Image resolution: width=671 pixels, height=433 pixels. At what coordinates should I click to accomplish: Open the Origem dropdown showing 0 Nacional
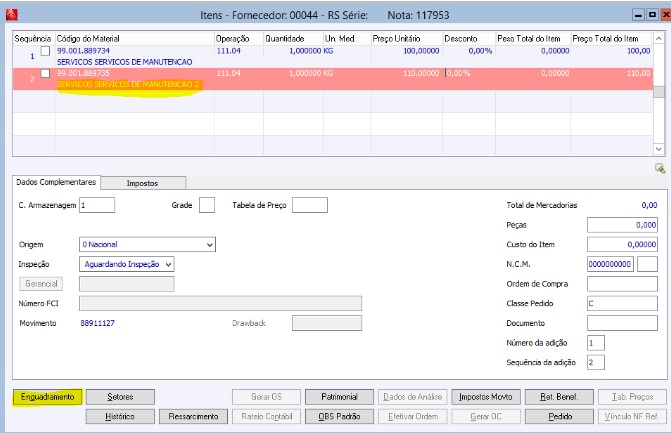click(147, 245)
